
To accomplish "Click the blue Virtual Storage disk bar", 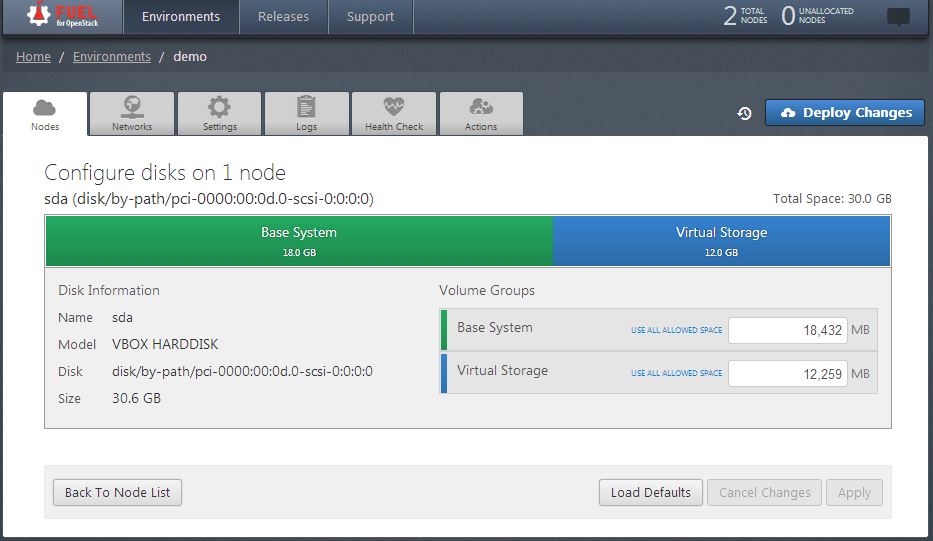I will (722, 241).
